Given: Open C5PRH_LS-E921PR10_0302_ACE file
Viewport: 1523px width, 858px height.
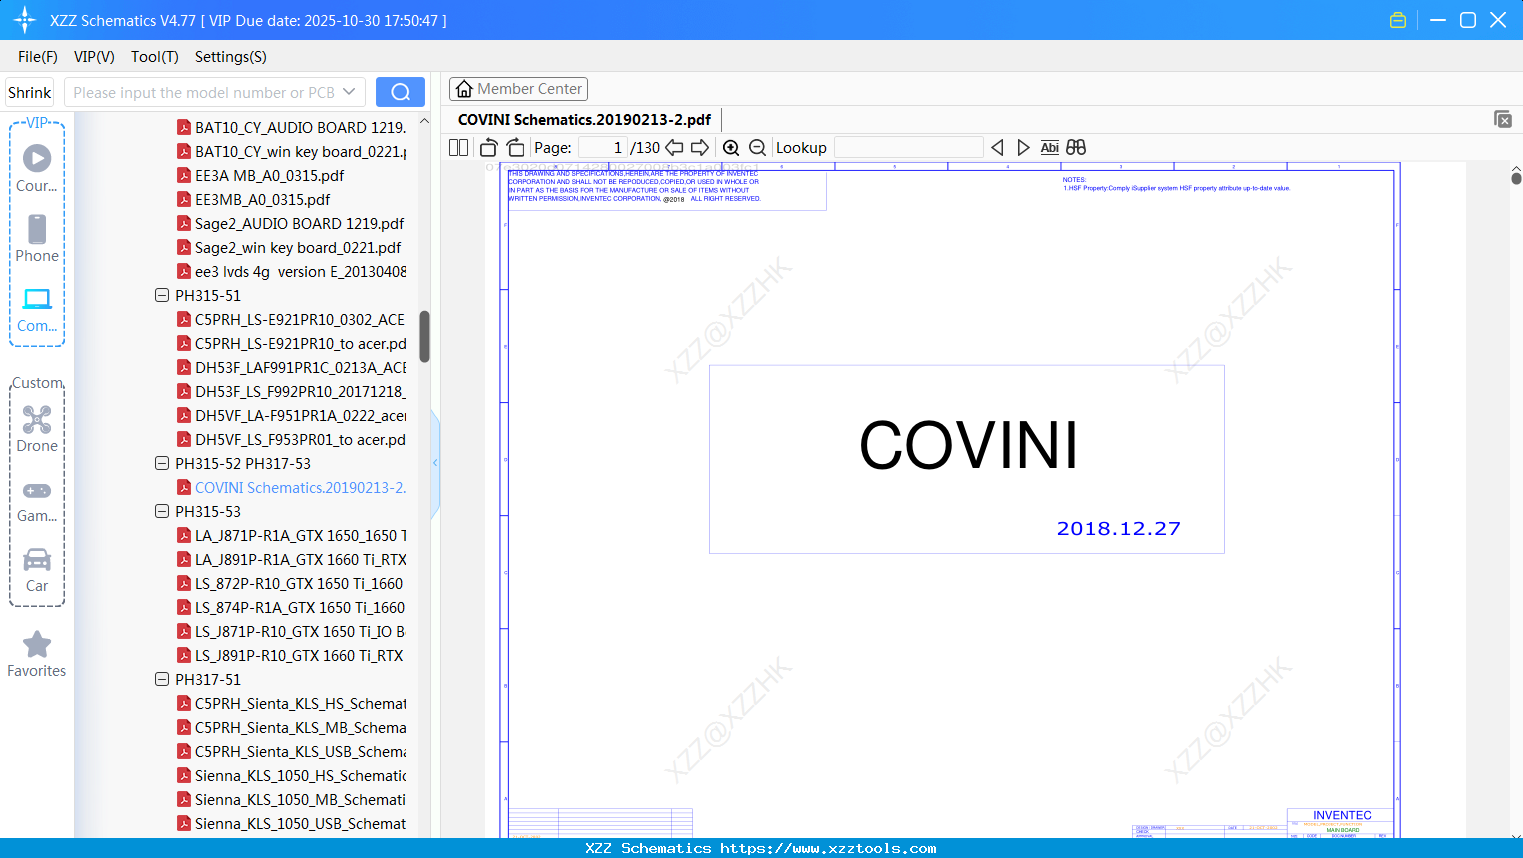Looking at the screenshot, I should click(300, 319).
